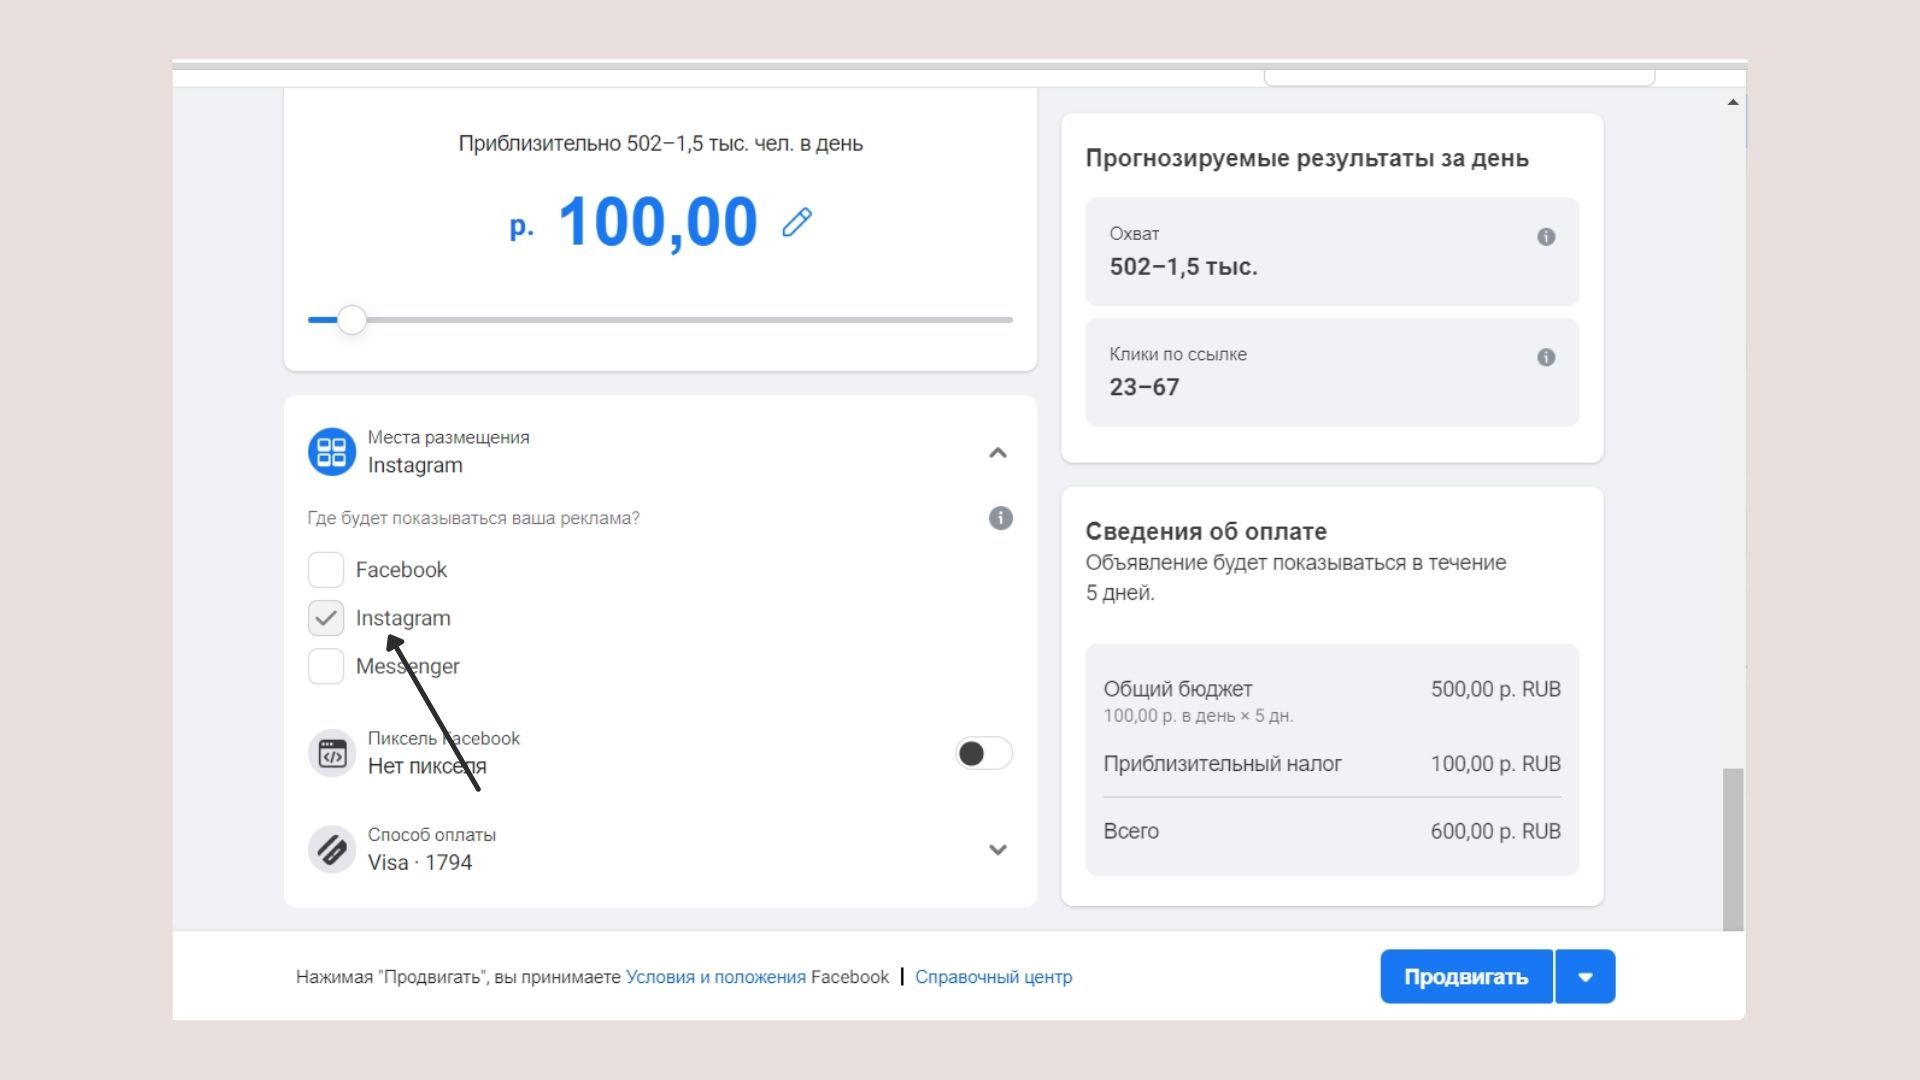Enable the Facebook pixel toggle
The image size is (1920, 1080).
984,753
